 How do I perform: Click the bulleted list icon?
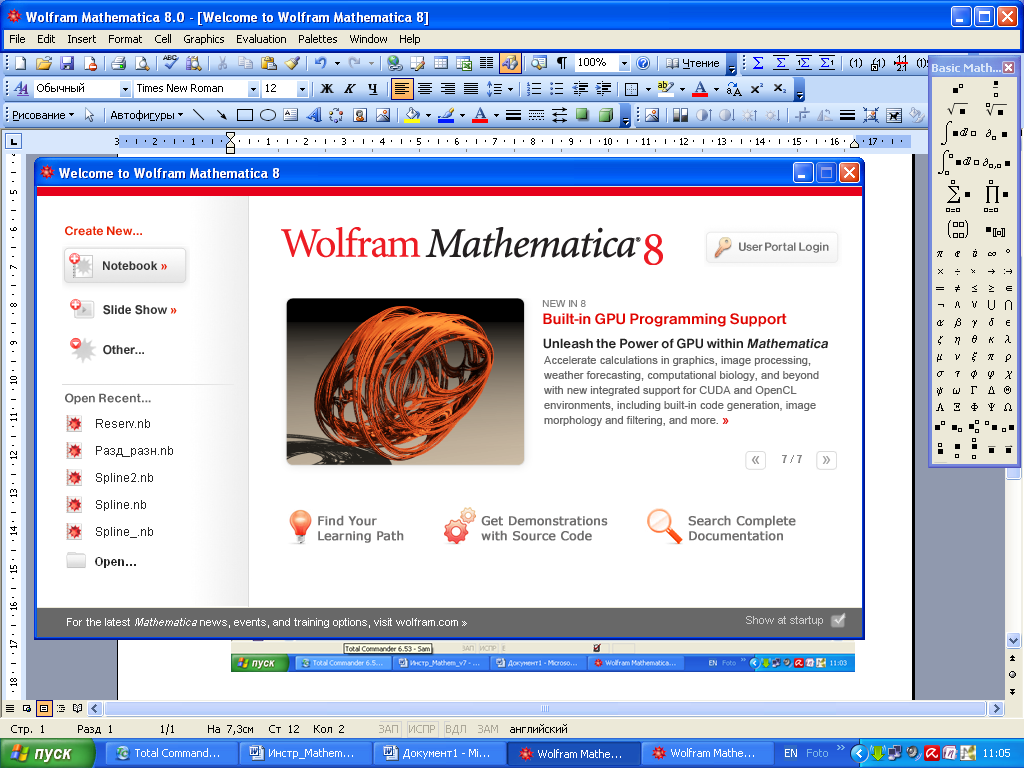point(556,89)
